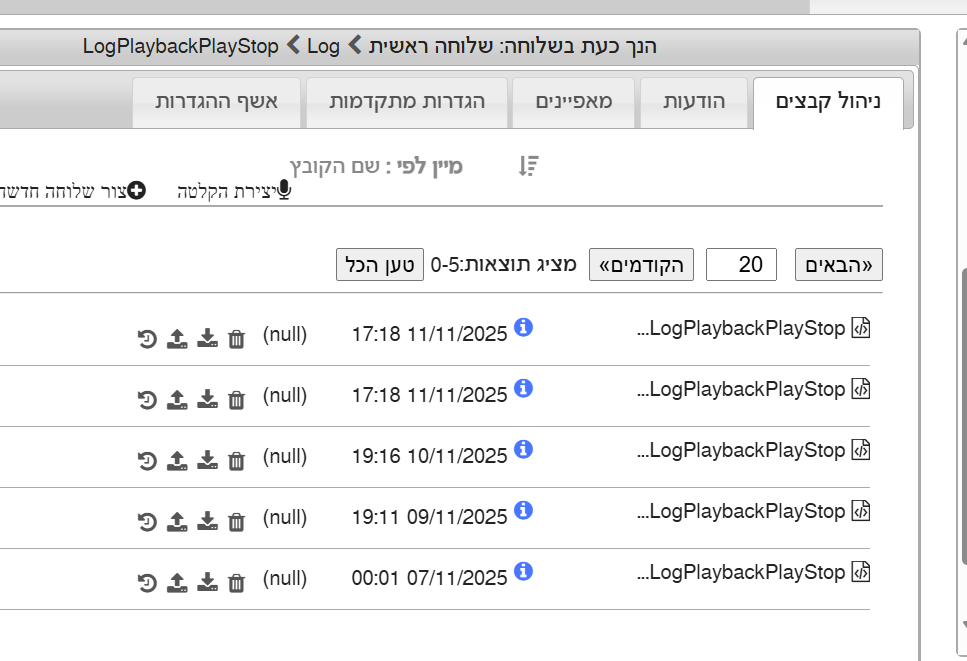Open the מיין לפי sort selector
967x661 pixels.
tap(376, 166)
